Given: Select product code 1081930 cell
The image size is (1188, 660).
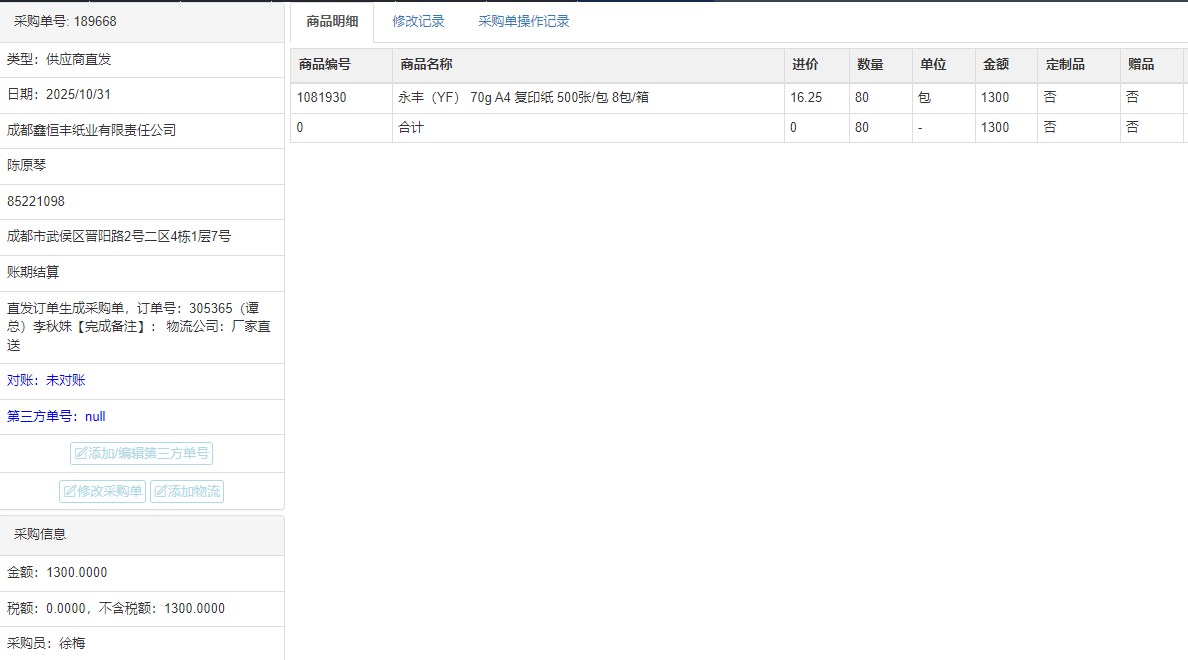Looking at the screenshot, I should (x=322, y=98).
